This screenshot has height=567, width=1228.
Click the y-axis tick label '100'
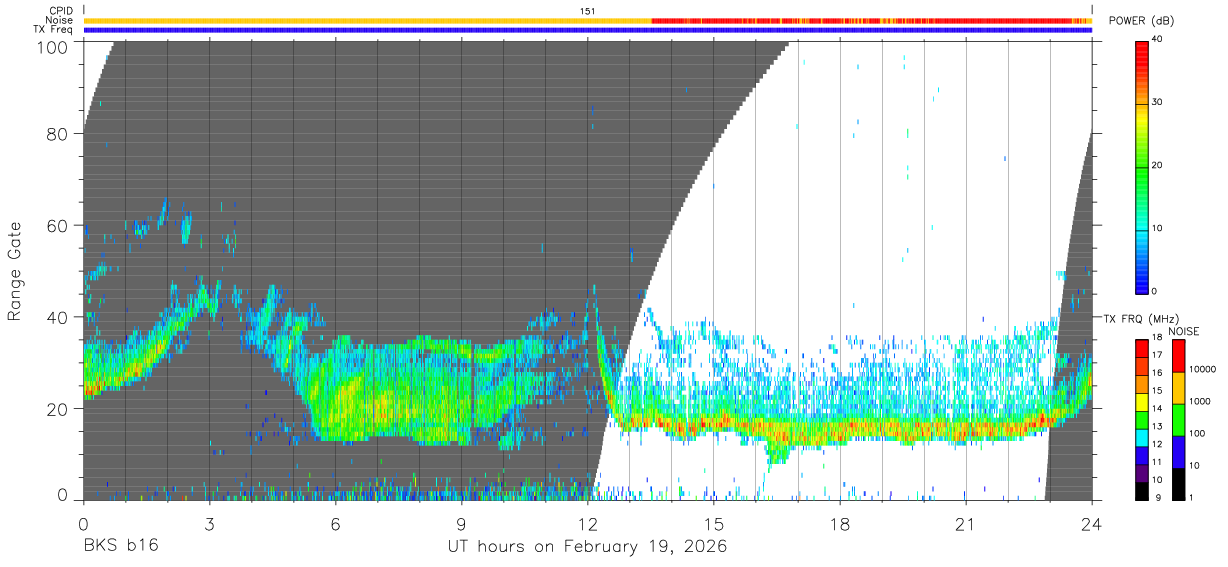pos(53,46)
